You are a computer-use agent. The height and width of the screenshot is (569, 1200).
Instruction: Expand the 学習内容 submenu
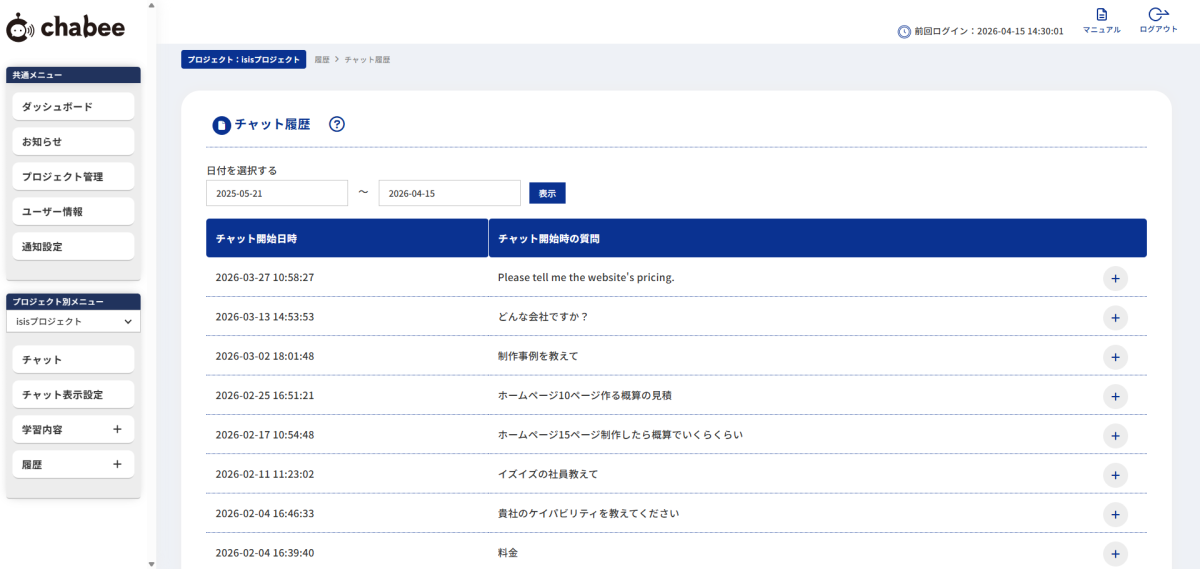[x=117, y=429]
